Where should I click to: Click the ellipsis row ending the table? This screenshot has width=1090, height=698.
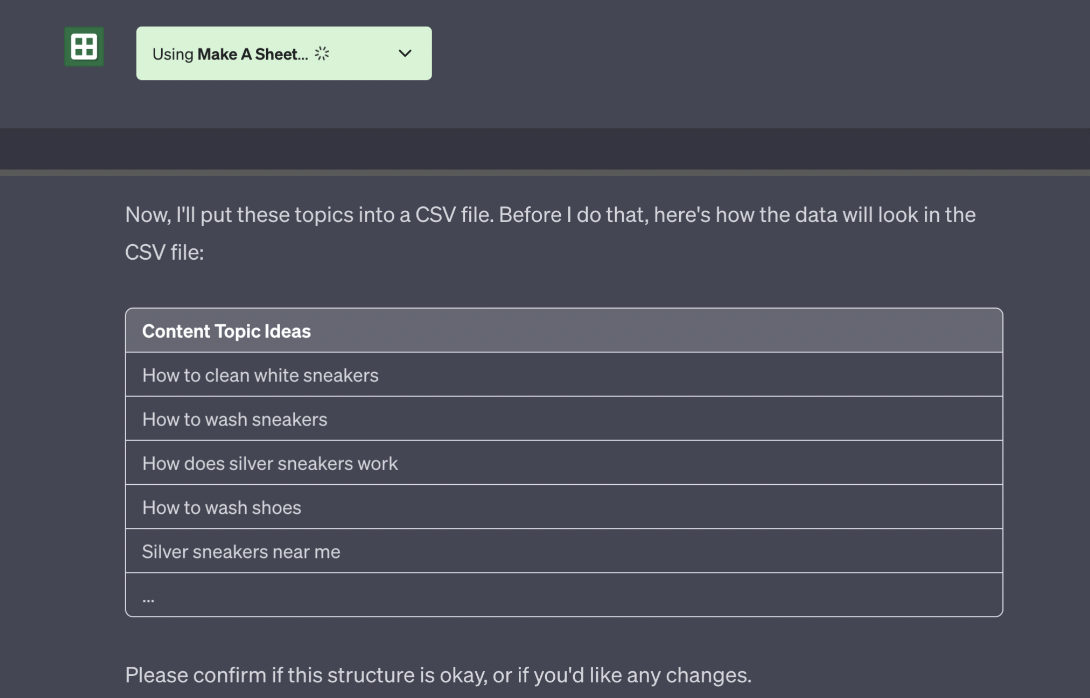(x=148, y=596)
